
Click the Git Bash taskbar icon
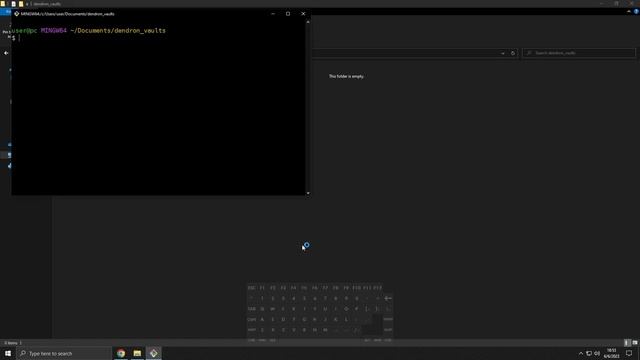(x=153, y=353)
